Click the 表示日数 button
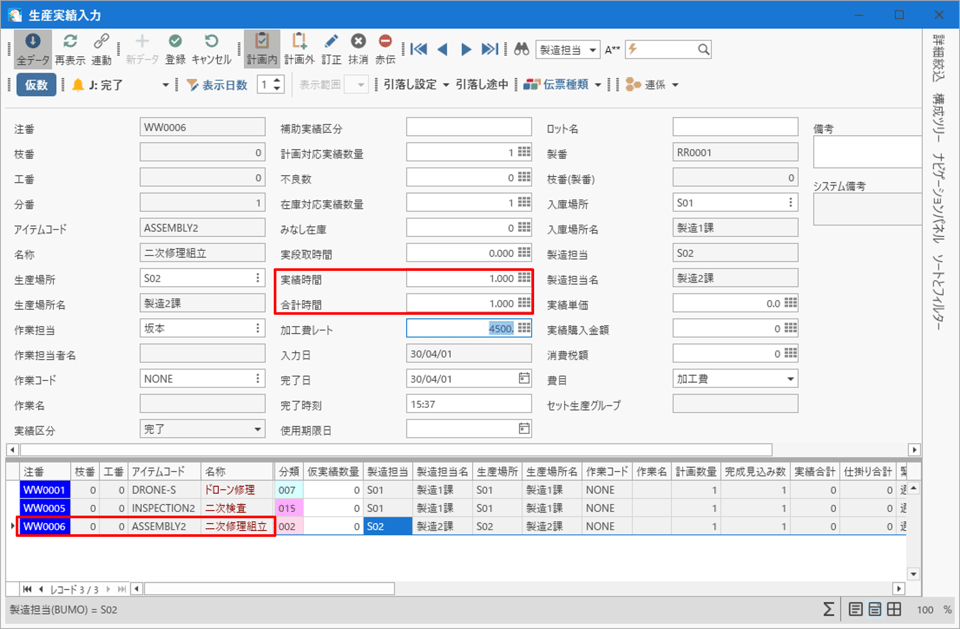 coord(217,85)
